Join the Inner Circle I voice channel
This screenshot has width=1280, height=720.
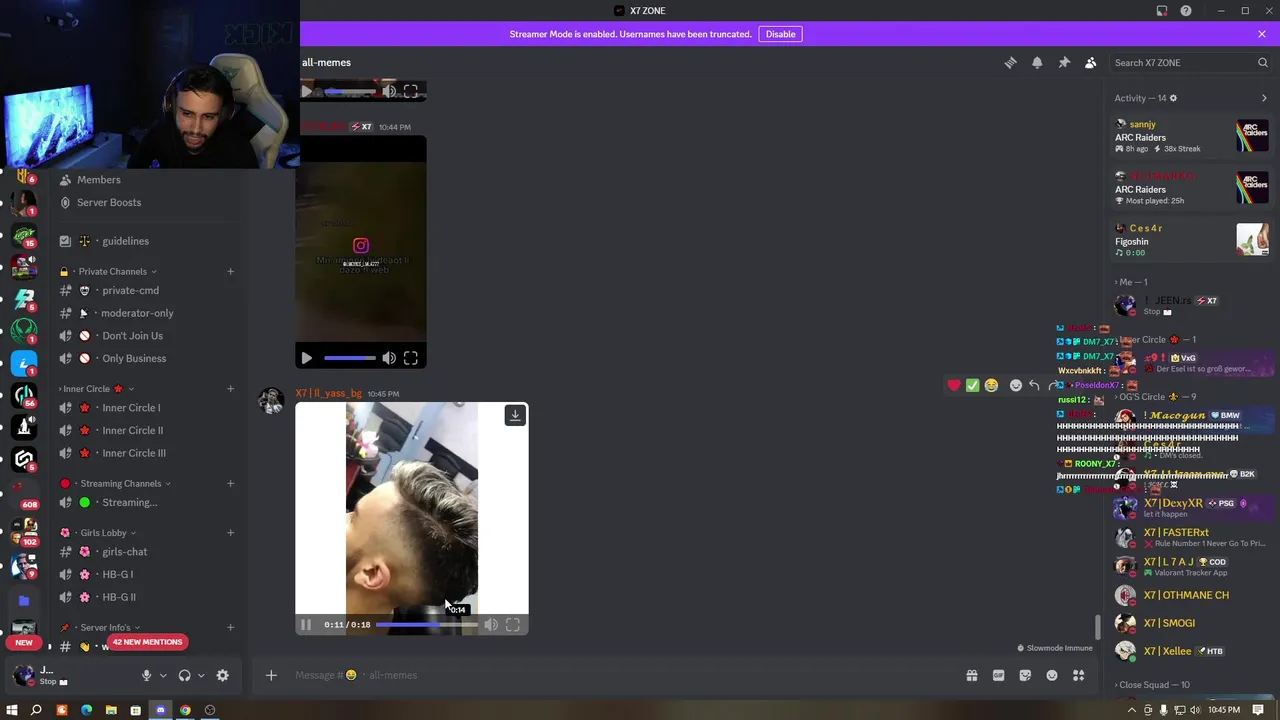pos(131,408)
